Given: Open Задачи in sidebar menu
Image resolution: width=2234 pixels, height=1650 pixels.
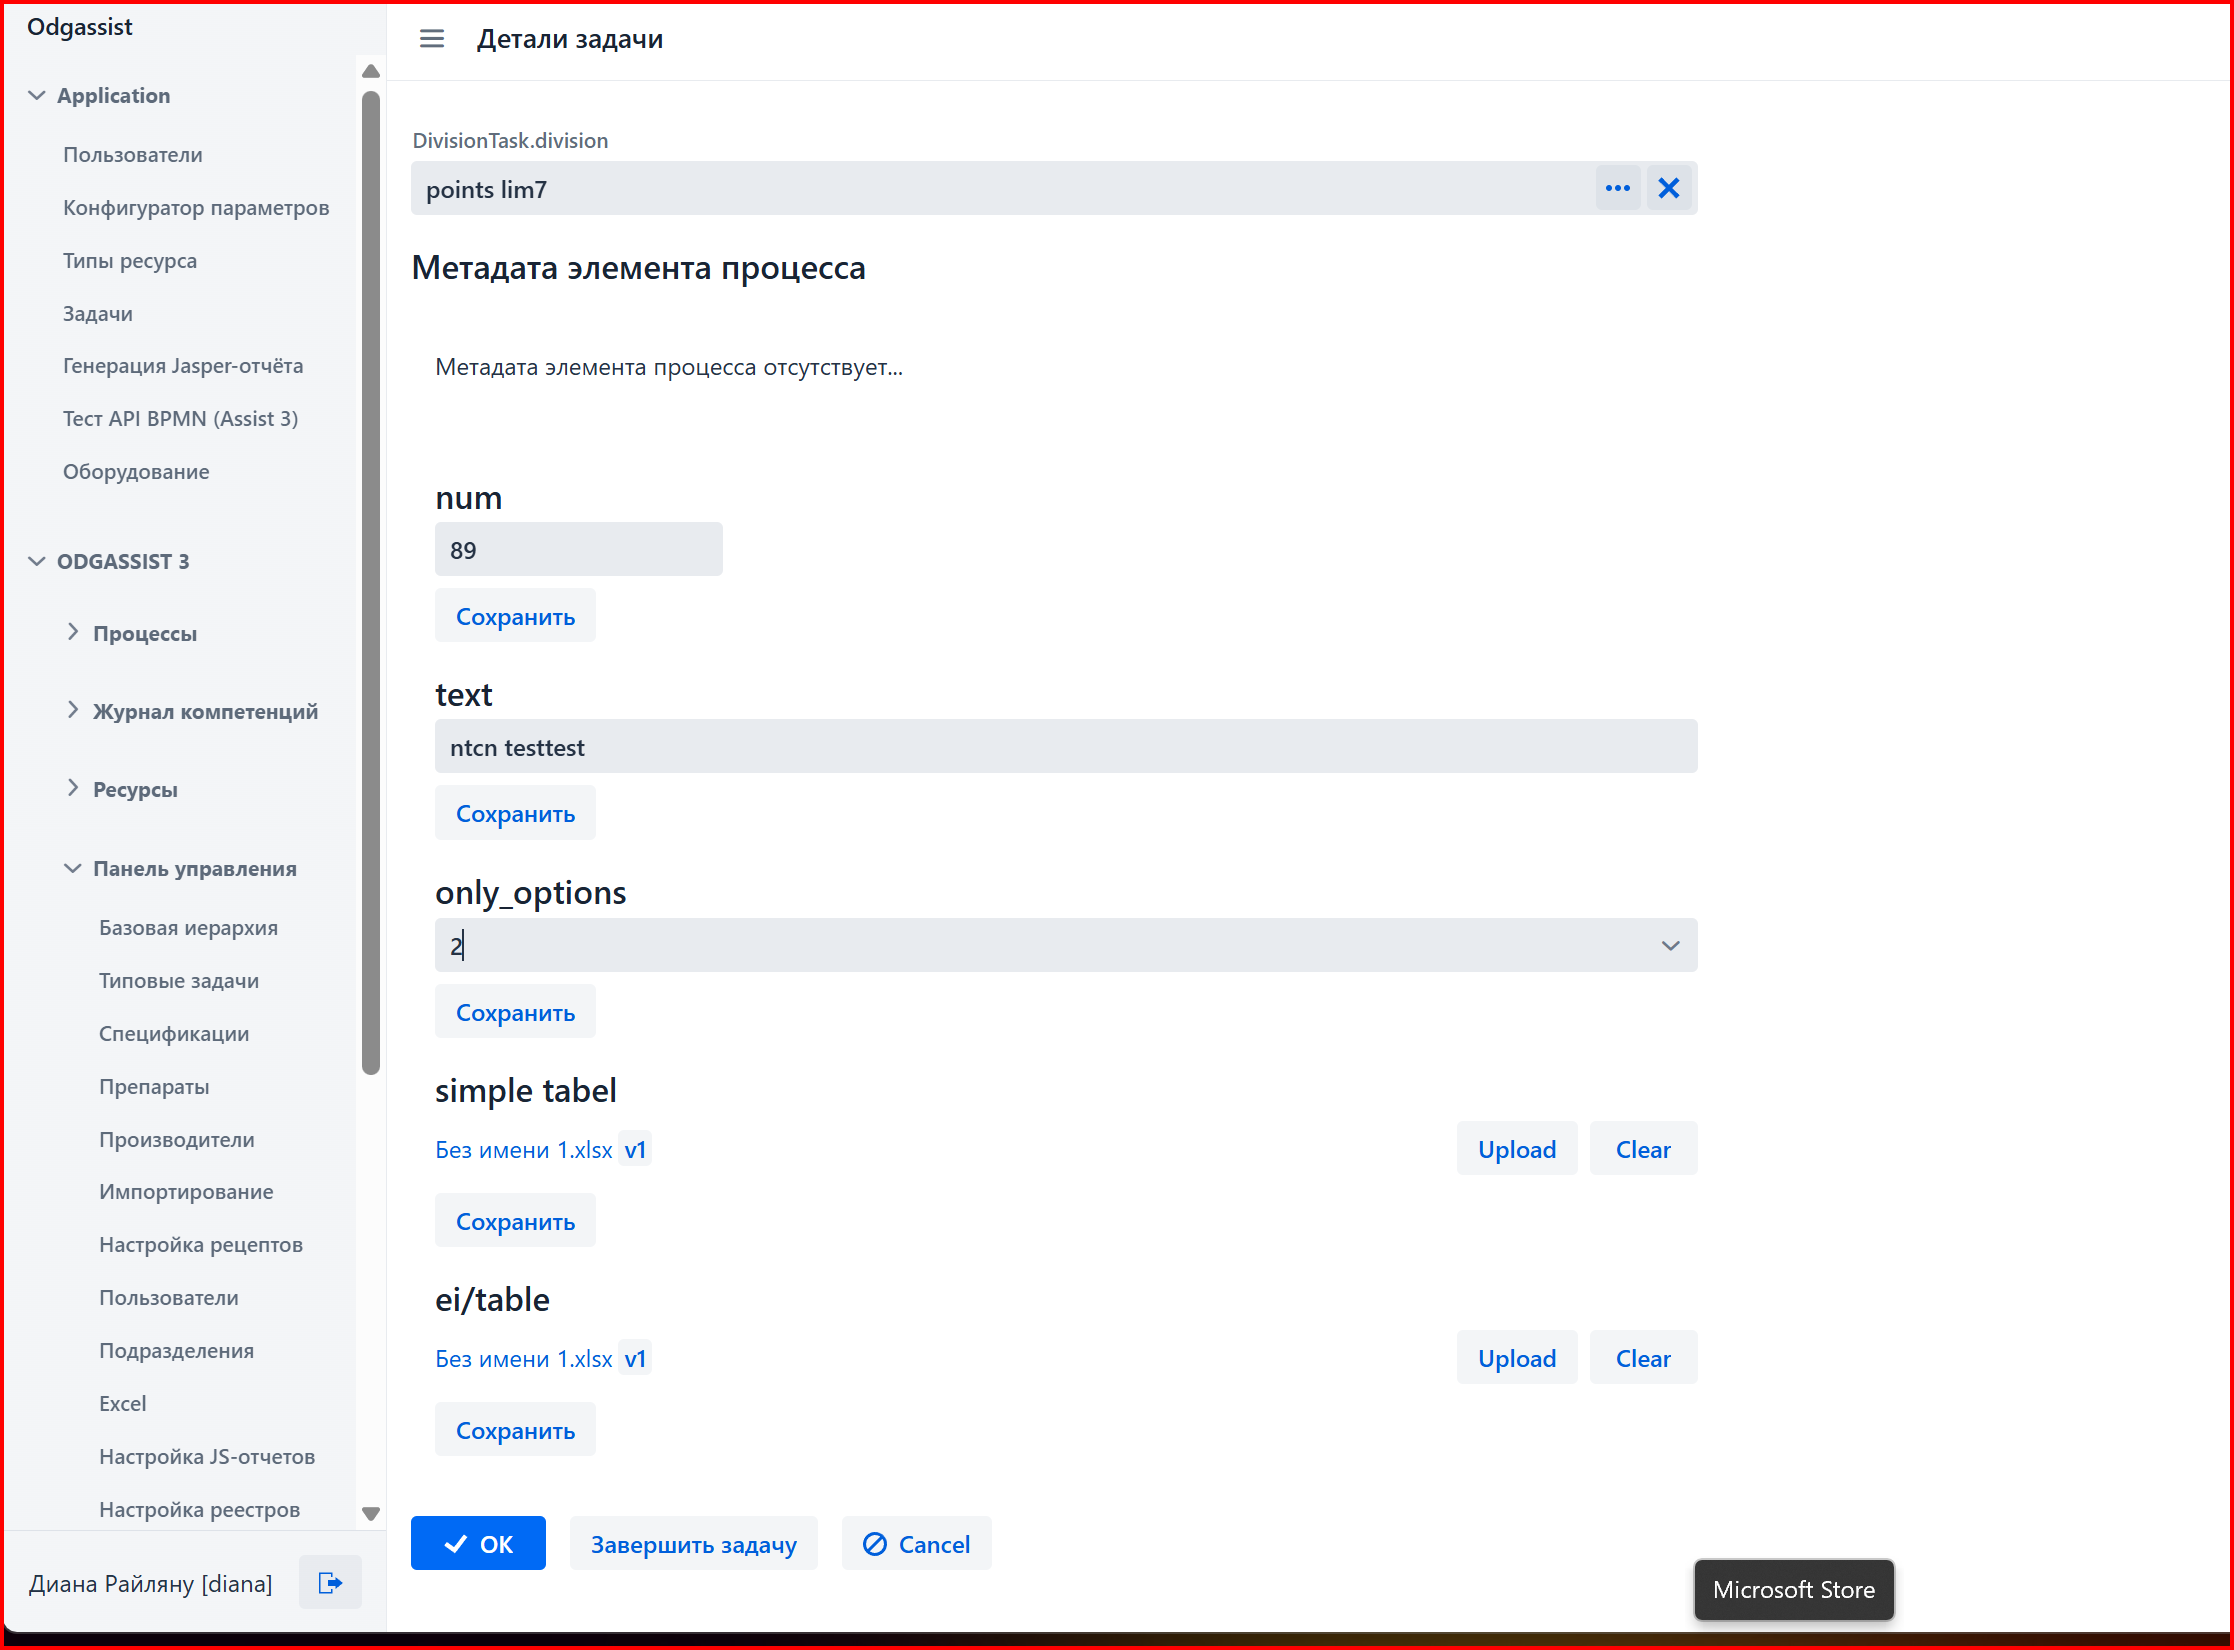Looking at the screenshot, I should [x=98, y=314].
